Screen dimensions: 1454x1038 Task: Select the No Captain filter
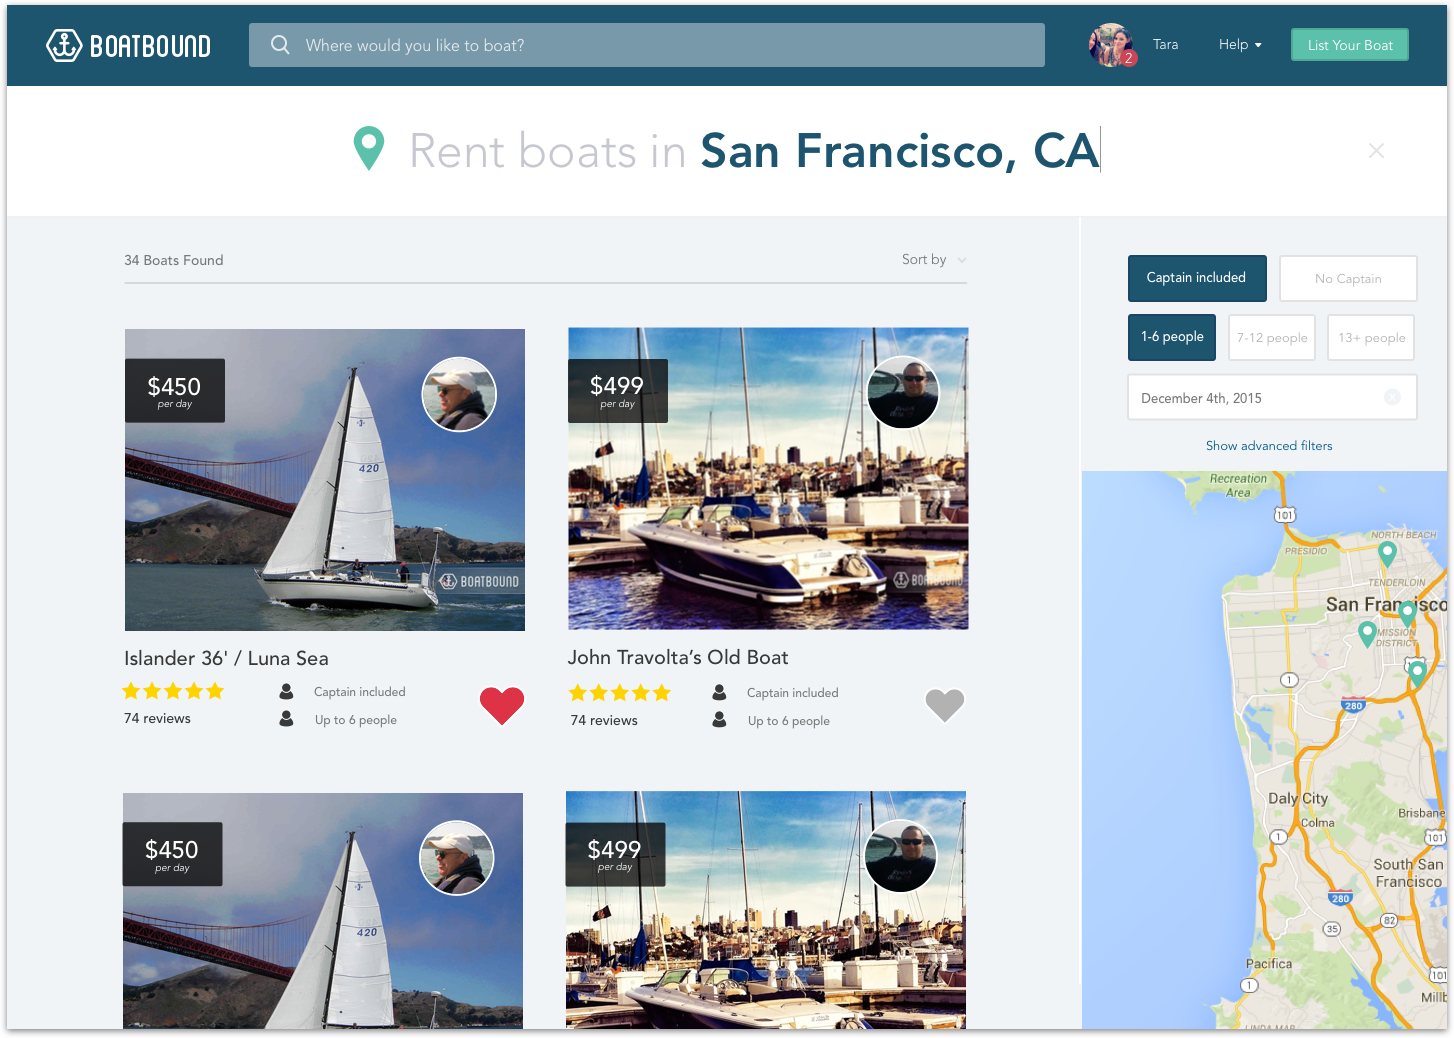[1348, 278]
